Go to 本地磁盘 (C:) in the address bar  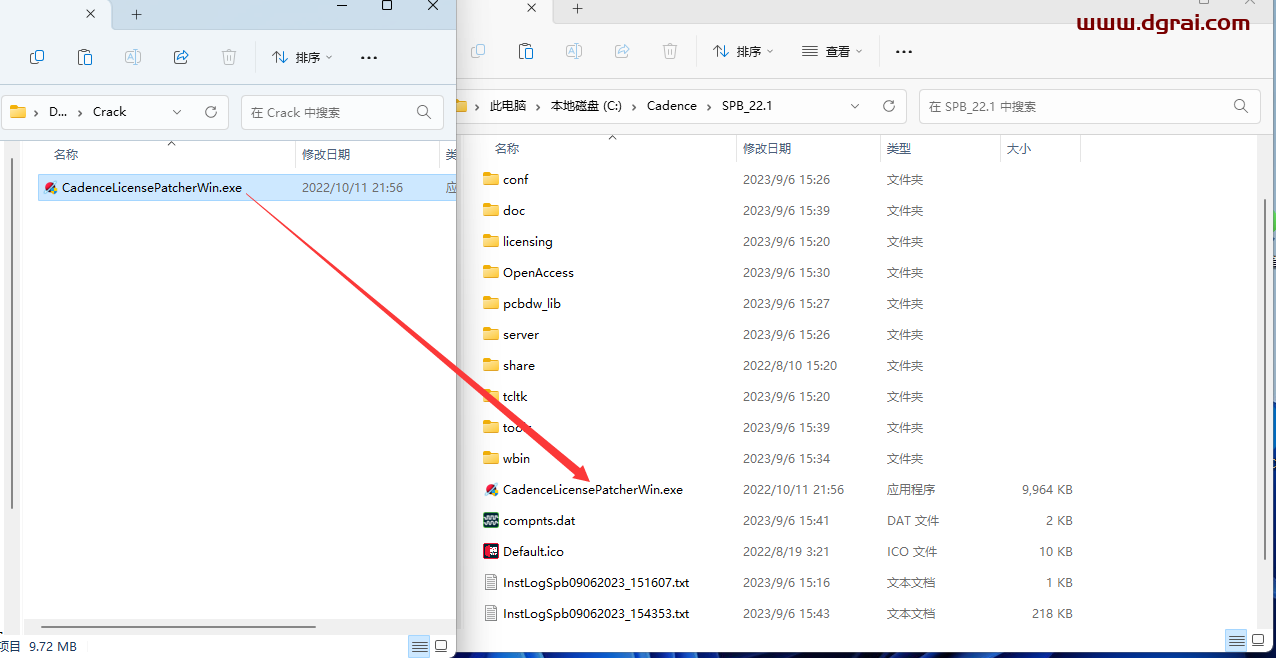(586, 106)
